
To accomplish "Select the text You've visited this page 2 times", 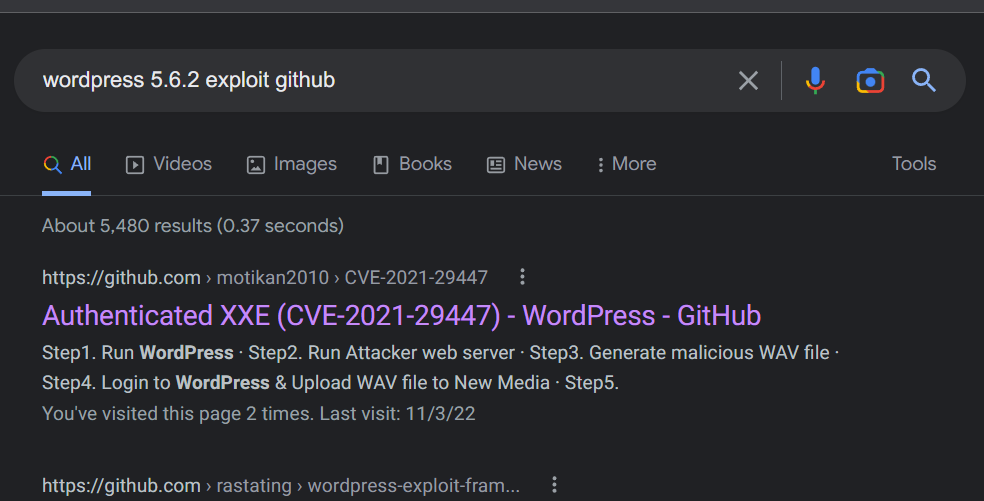I will click(178, 414).
